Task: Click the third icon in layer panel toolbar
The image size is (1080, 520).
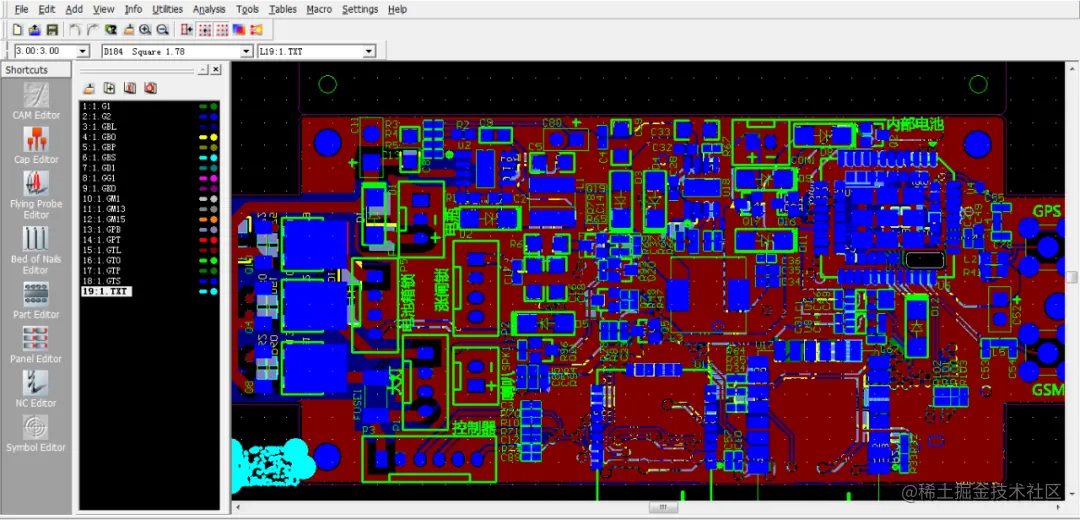Action: [129, 88]
